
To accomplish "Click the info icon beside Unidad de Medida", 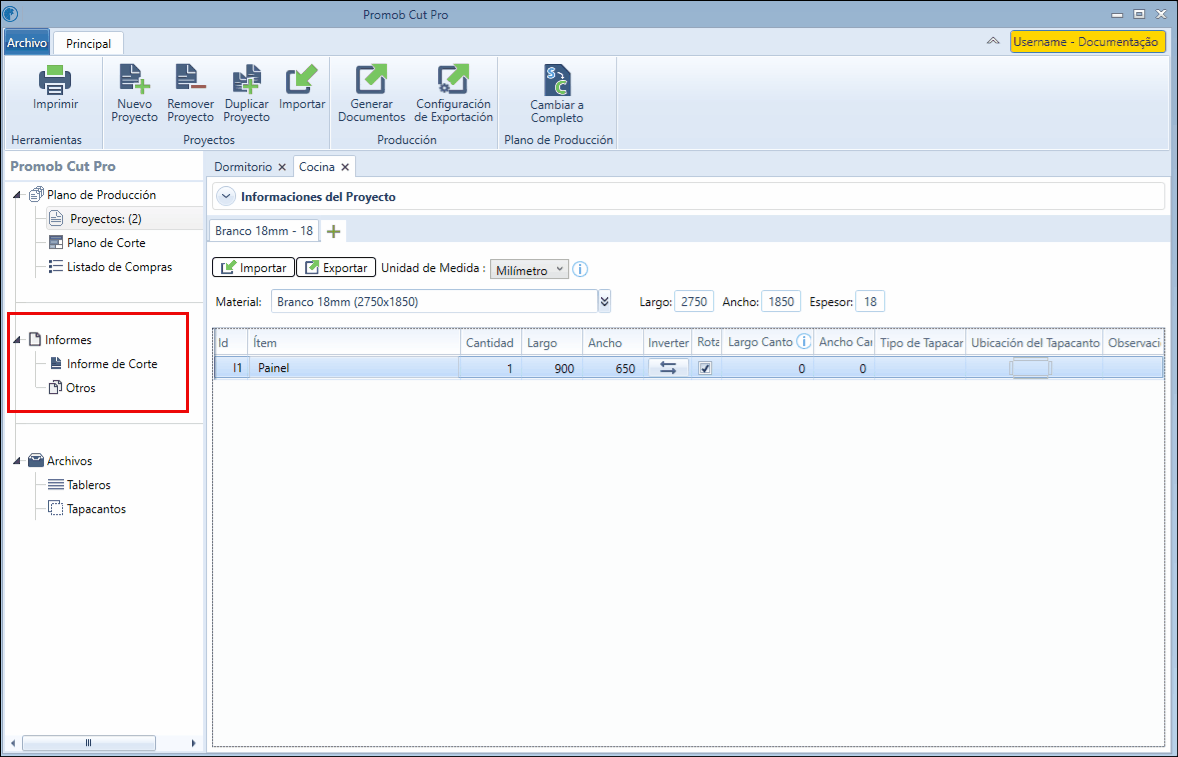I will [x=580, y=269].
